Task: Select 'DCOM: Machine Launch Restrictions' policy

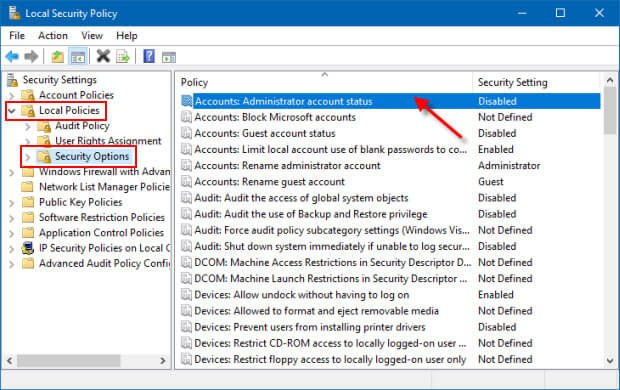Action: 331,279
